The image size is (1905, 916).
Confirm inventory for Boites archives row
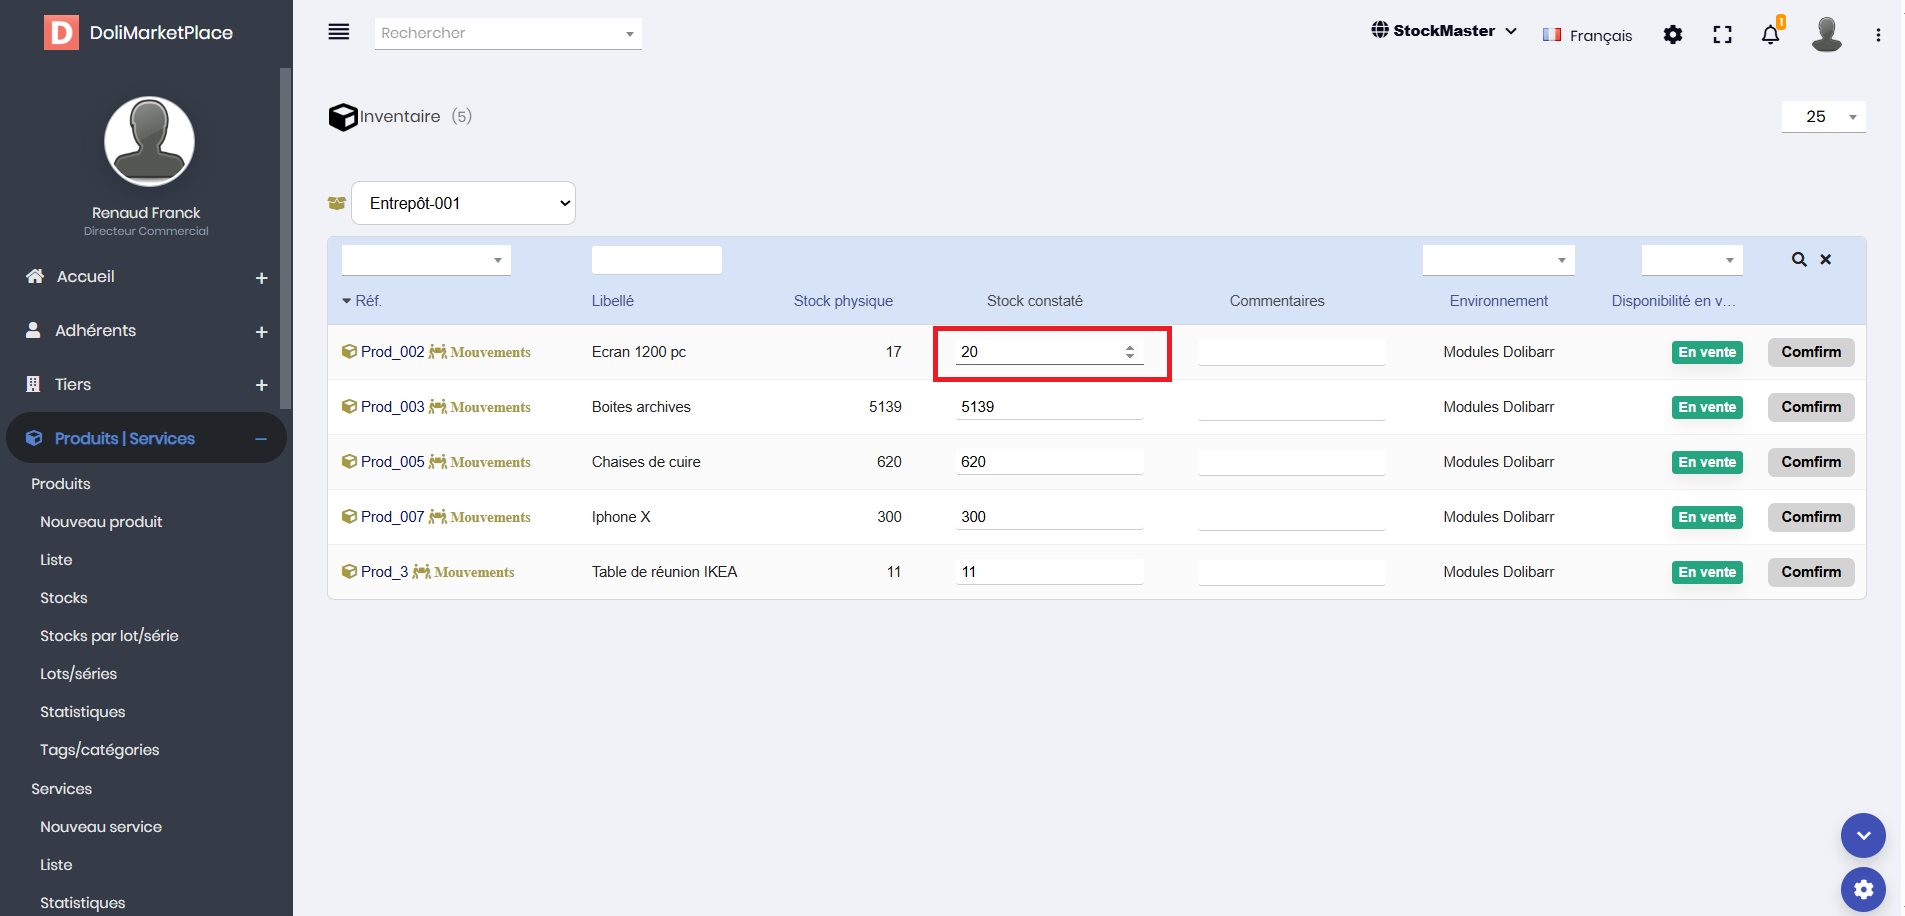tap(1810, 407)
